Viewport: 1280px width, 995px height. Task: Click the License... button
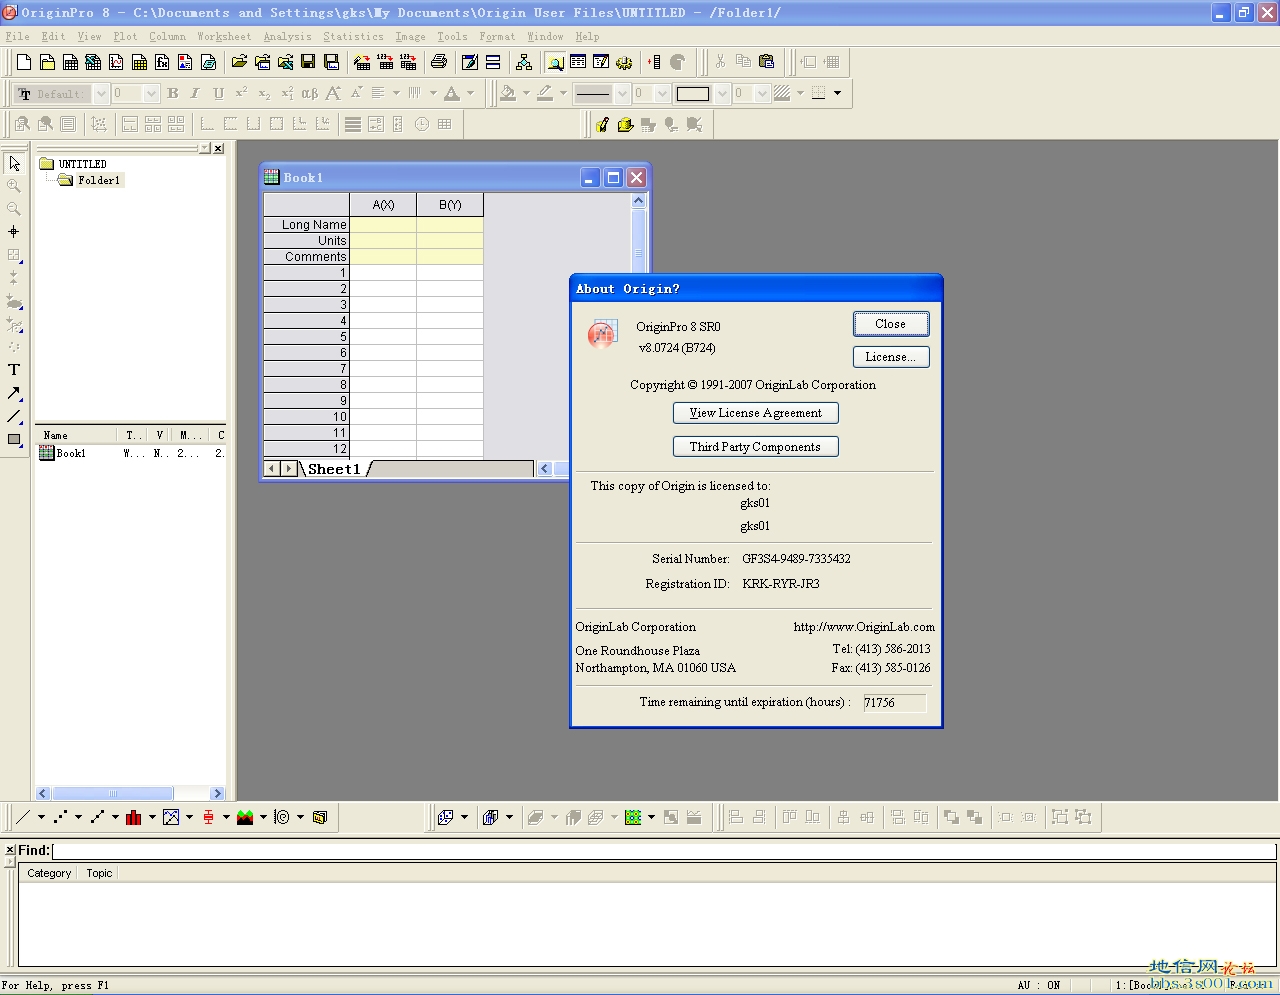tap(891, 357)
